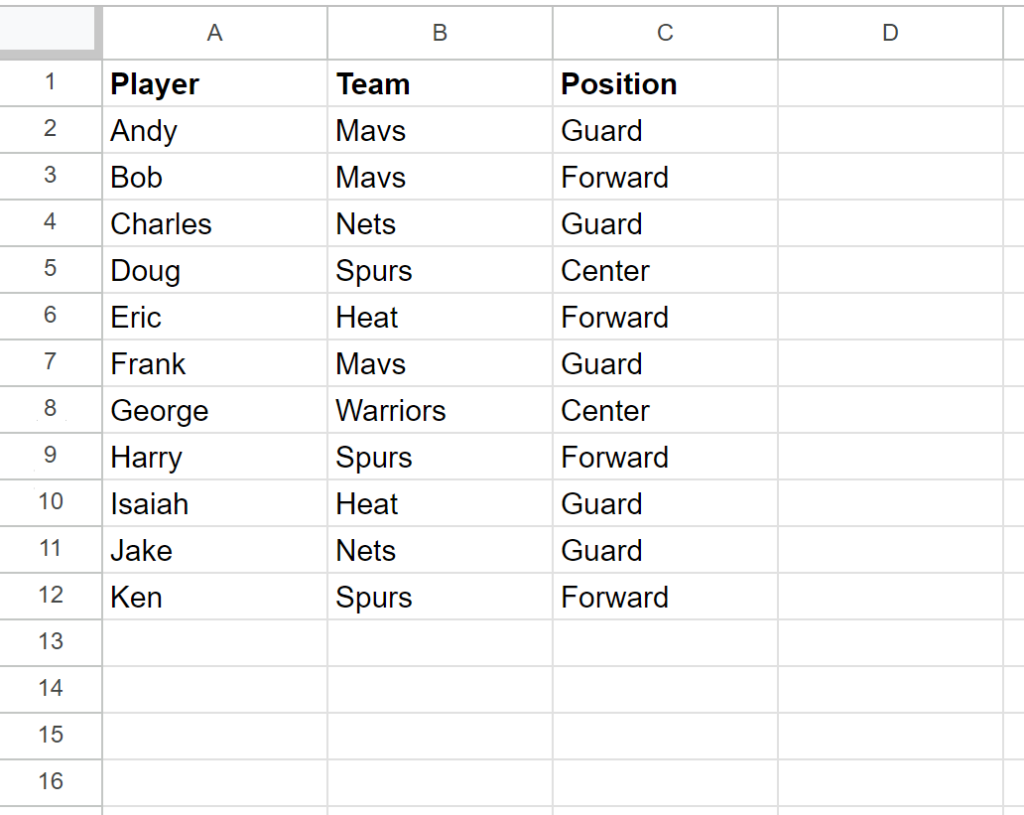Click the Player header cell

click(x=214, y=83)
